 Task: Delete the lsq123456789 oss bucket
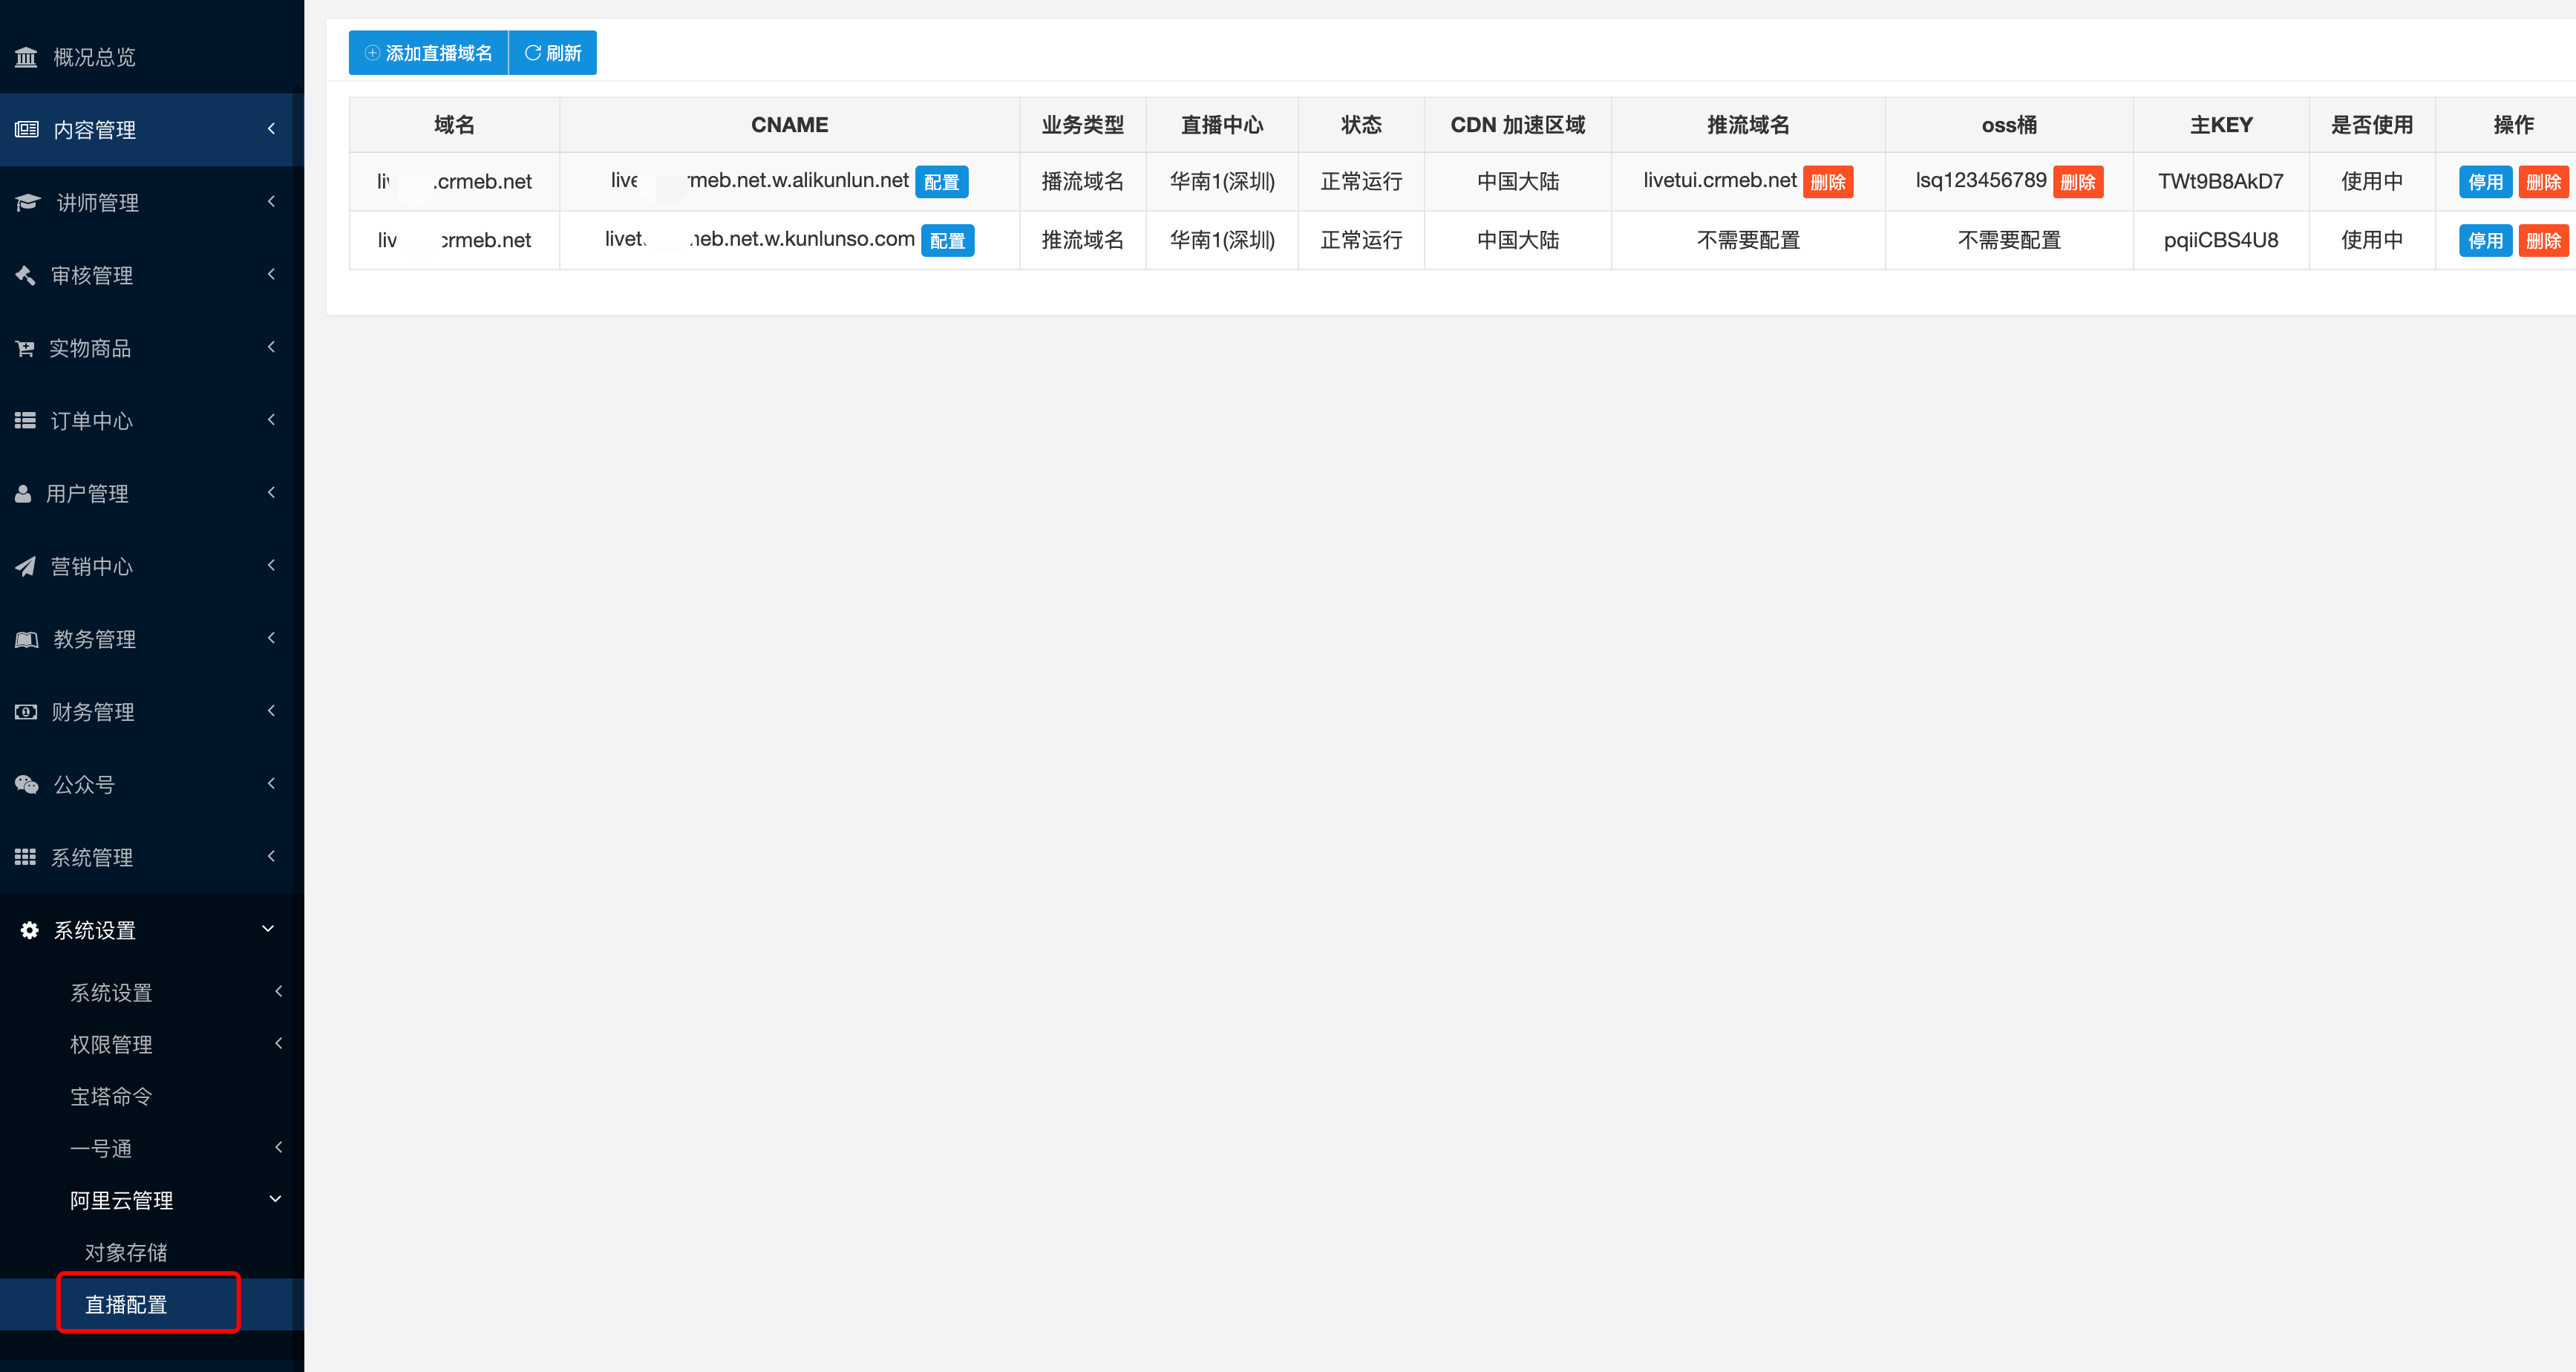[x=2078, y=182]
